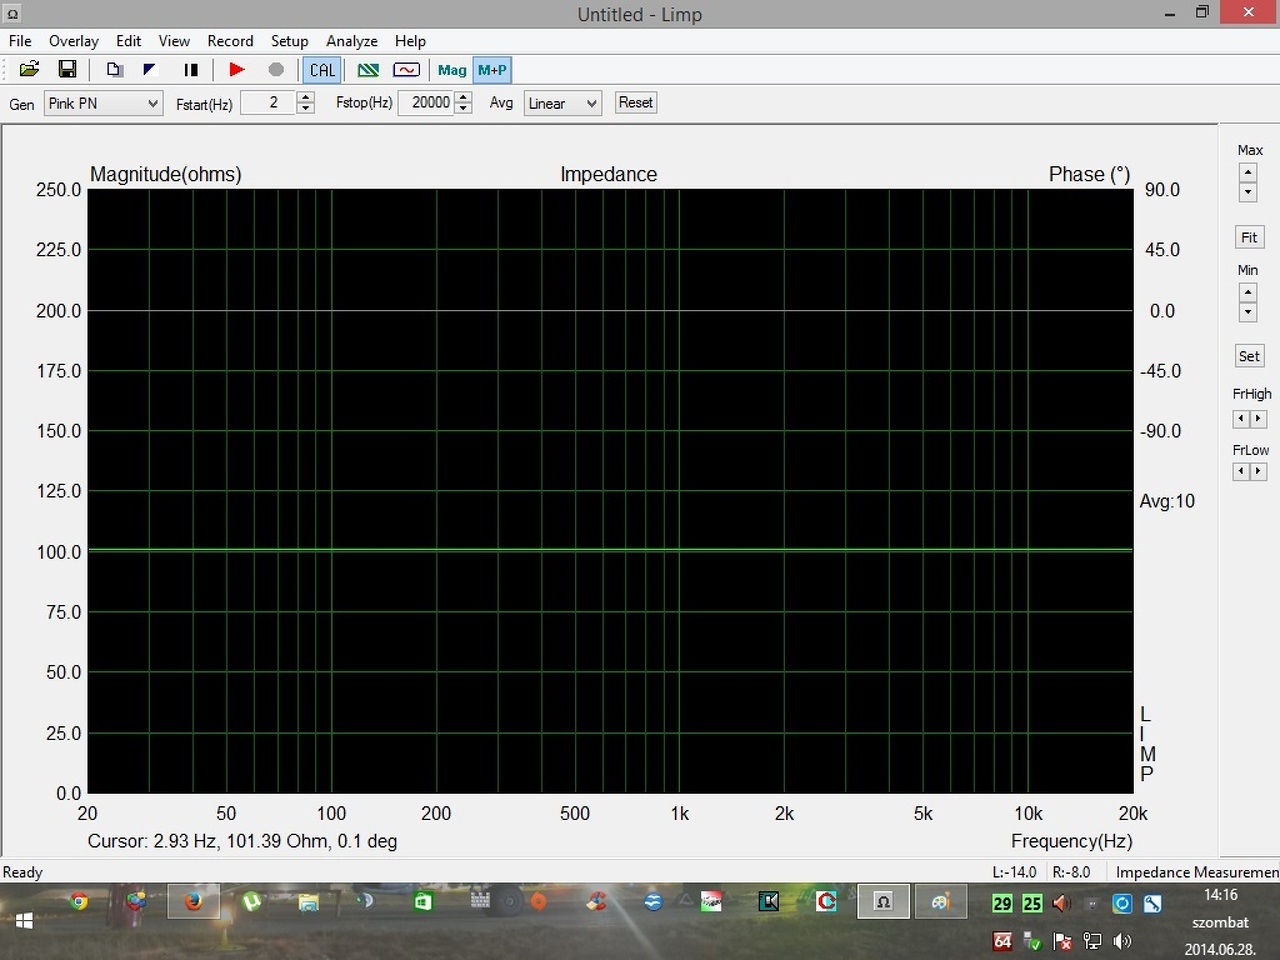Copy the graph using the copy icon
Screen dimensions: 1280x960
coord(114,69)
